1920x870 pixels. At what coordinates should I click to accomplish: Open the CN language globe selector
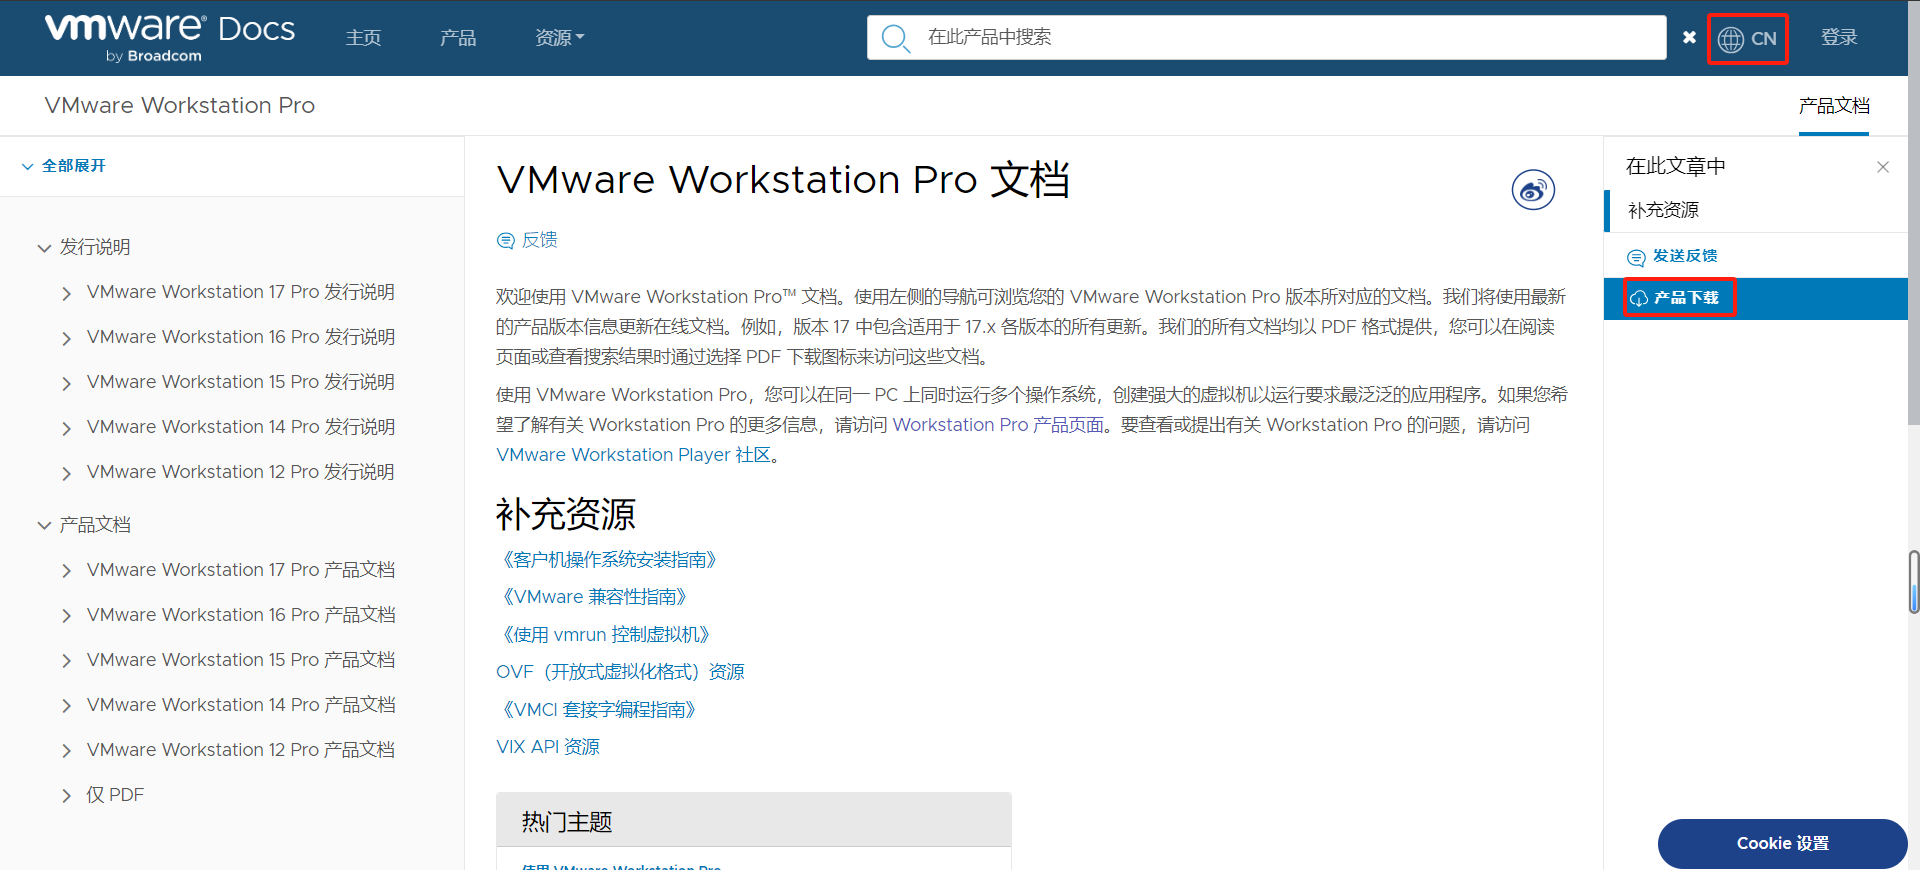pos(1747,39)
